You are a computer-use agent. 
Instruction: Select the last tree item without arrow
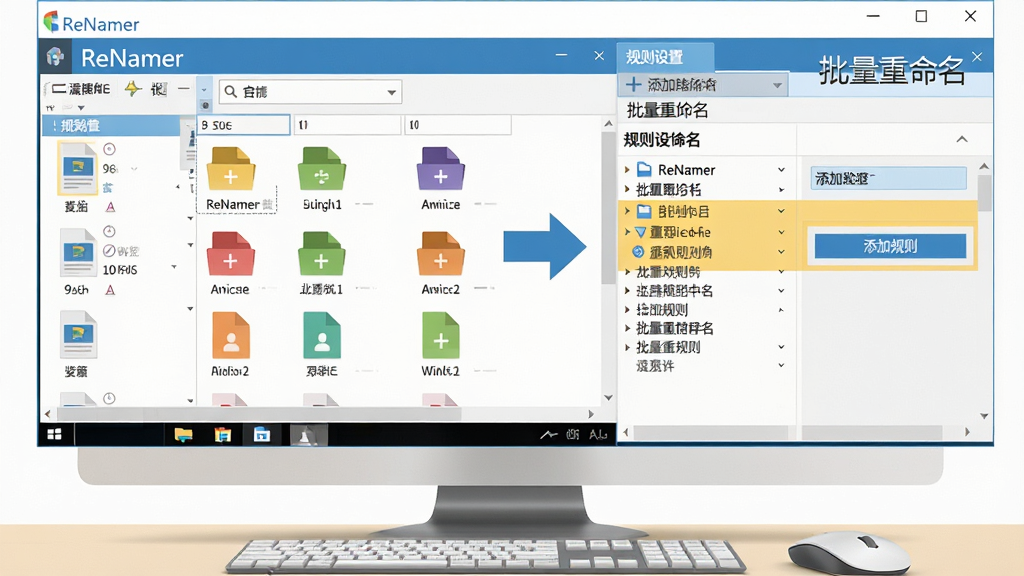point(655,366)
